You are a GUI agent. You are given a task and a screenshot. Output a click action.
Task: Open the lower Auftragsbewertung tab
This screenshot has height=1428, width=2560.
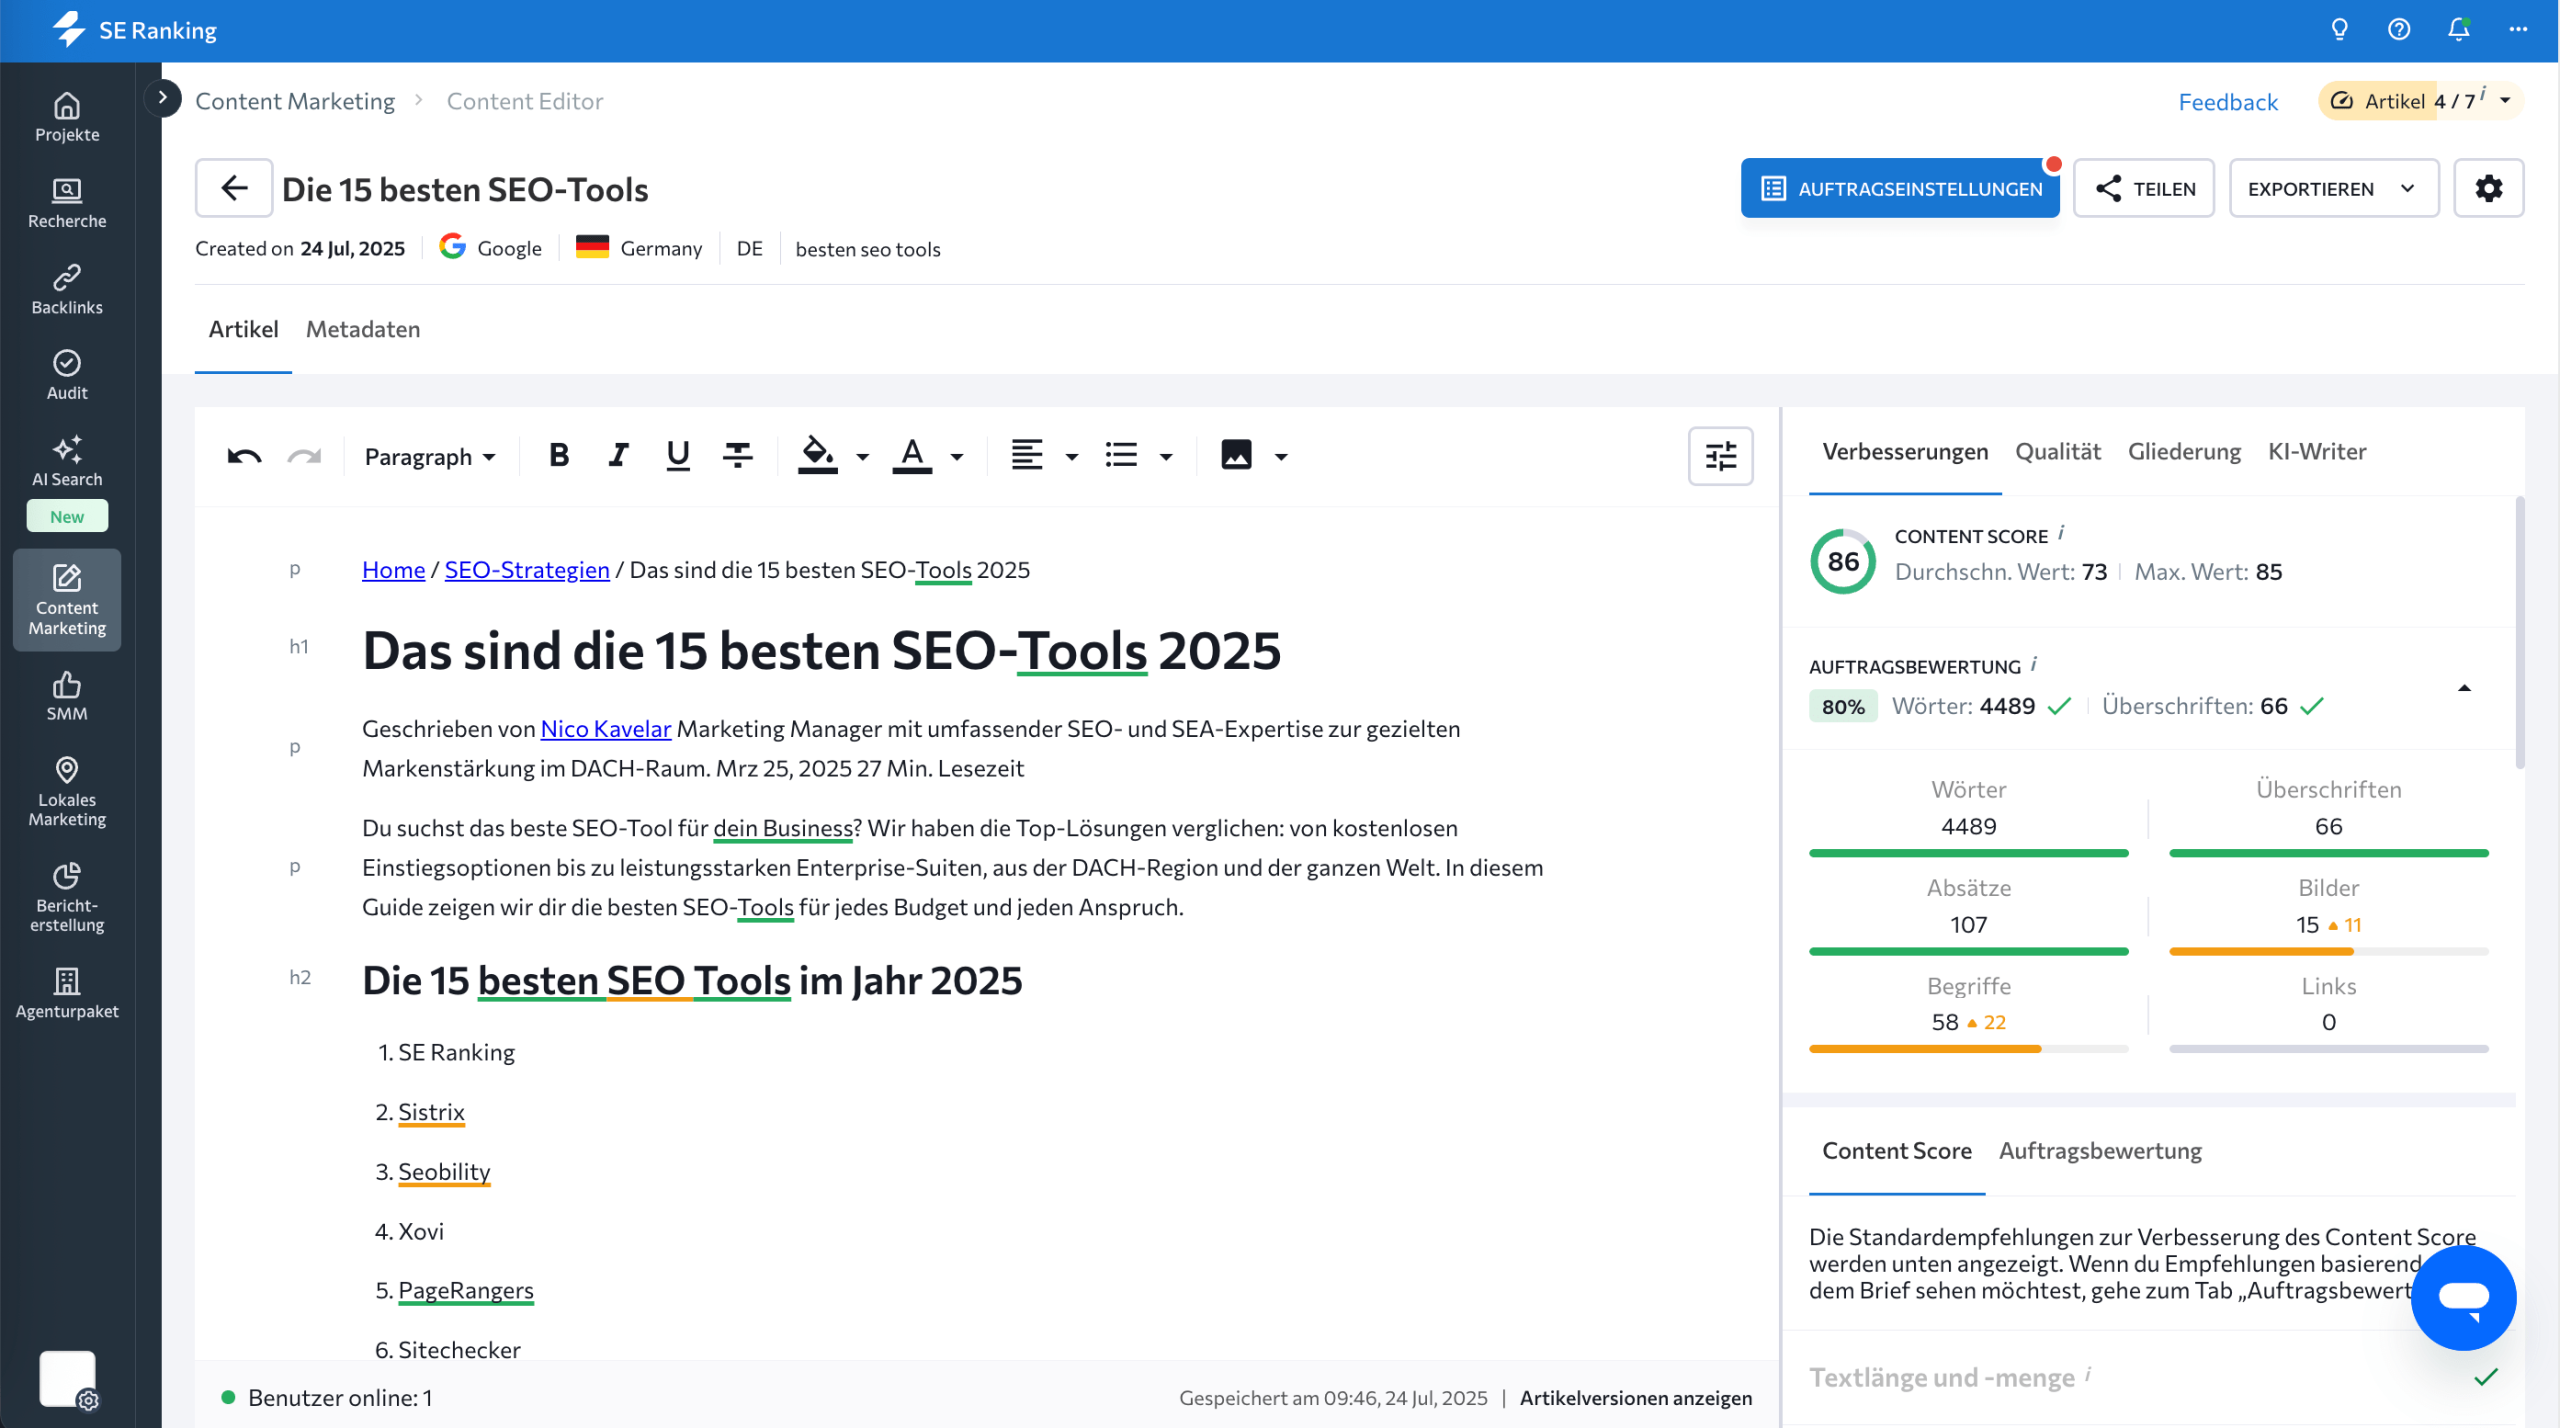(2100, 1150)
